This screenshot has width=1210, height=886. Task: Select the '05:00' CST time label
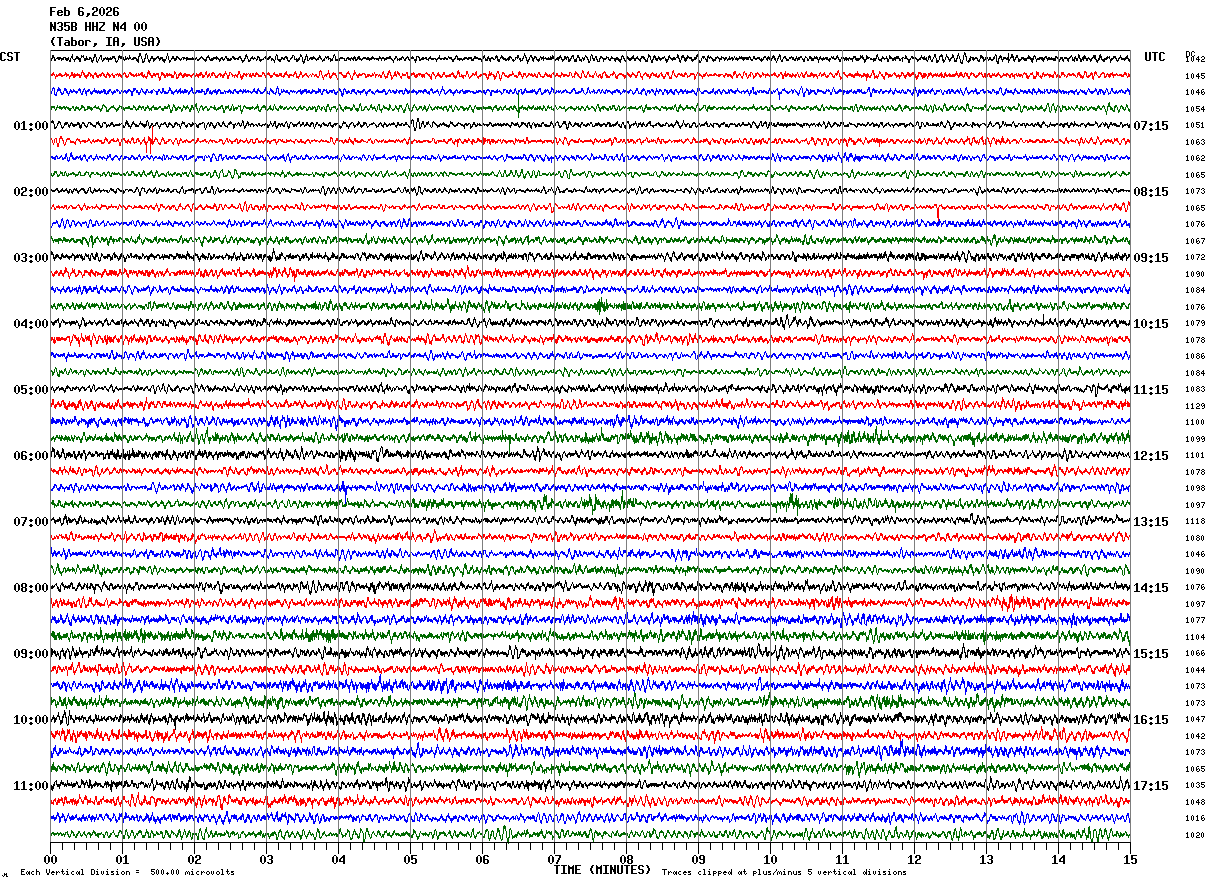[x=31, y=390]
